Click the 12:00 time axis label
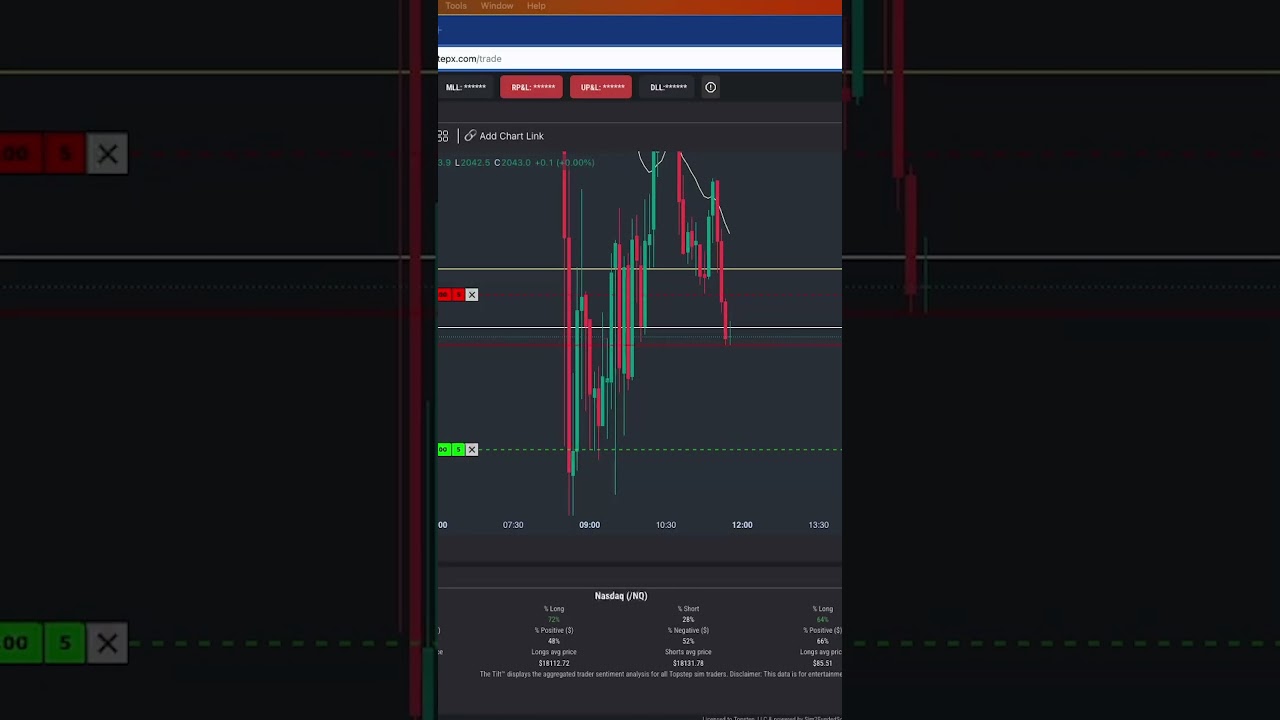The height and width of the screenshot is (720, 1280). (x=742, y=525)
